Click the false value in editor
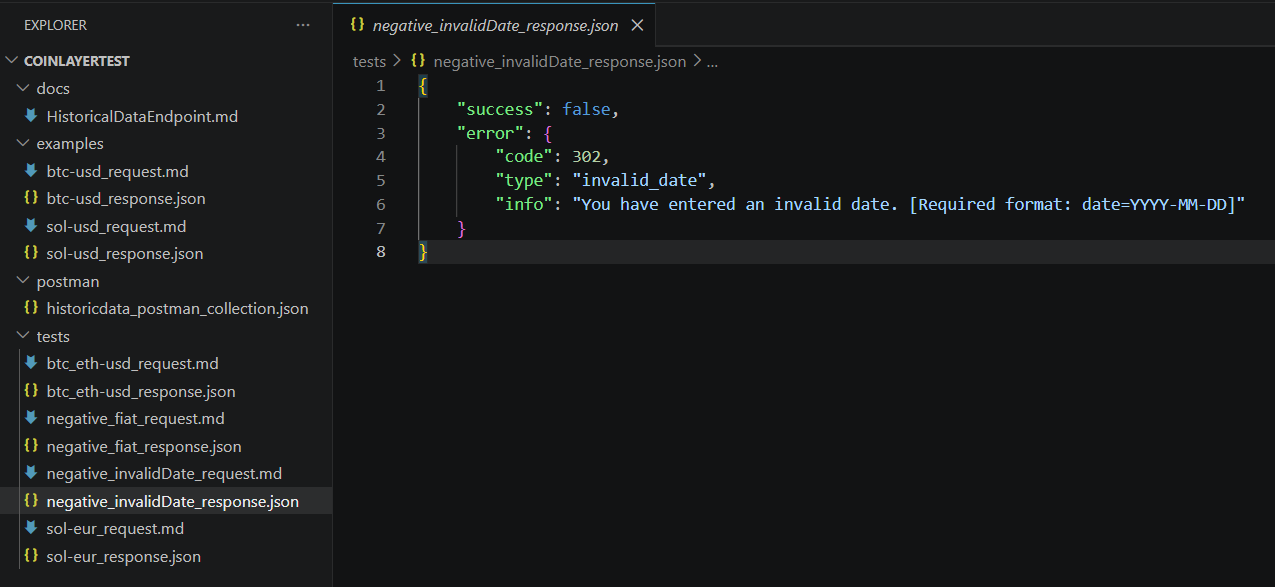Viewport: 1275px width, 587px height. (586, 110)
